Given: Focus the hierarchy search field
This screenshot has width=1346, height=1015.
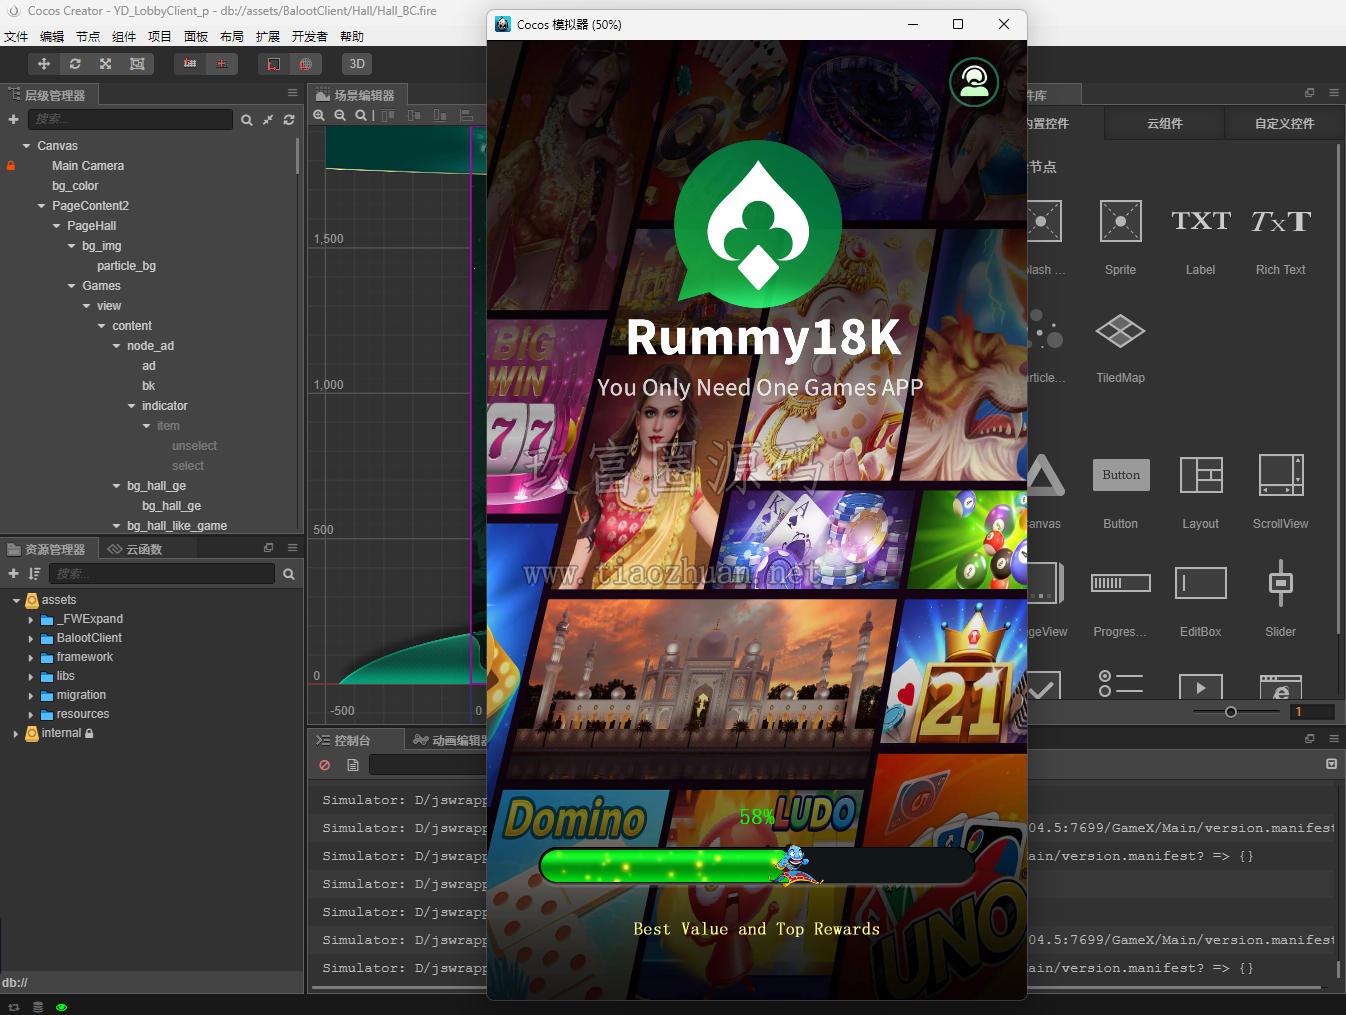Looking at the screenshot, I should pos(130,119).
